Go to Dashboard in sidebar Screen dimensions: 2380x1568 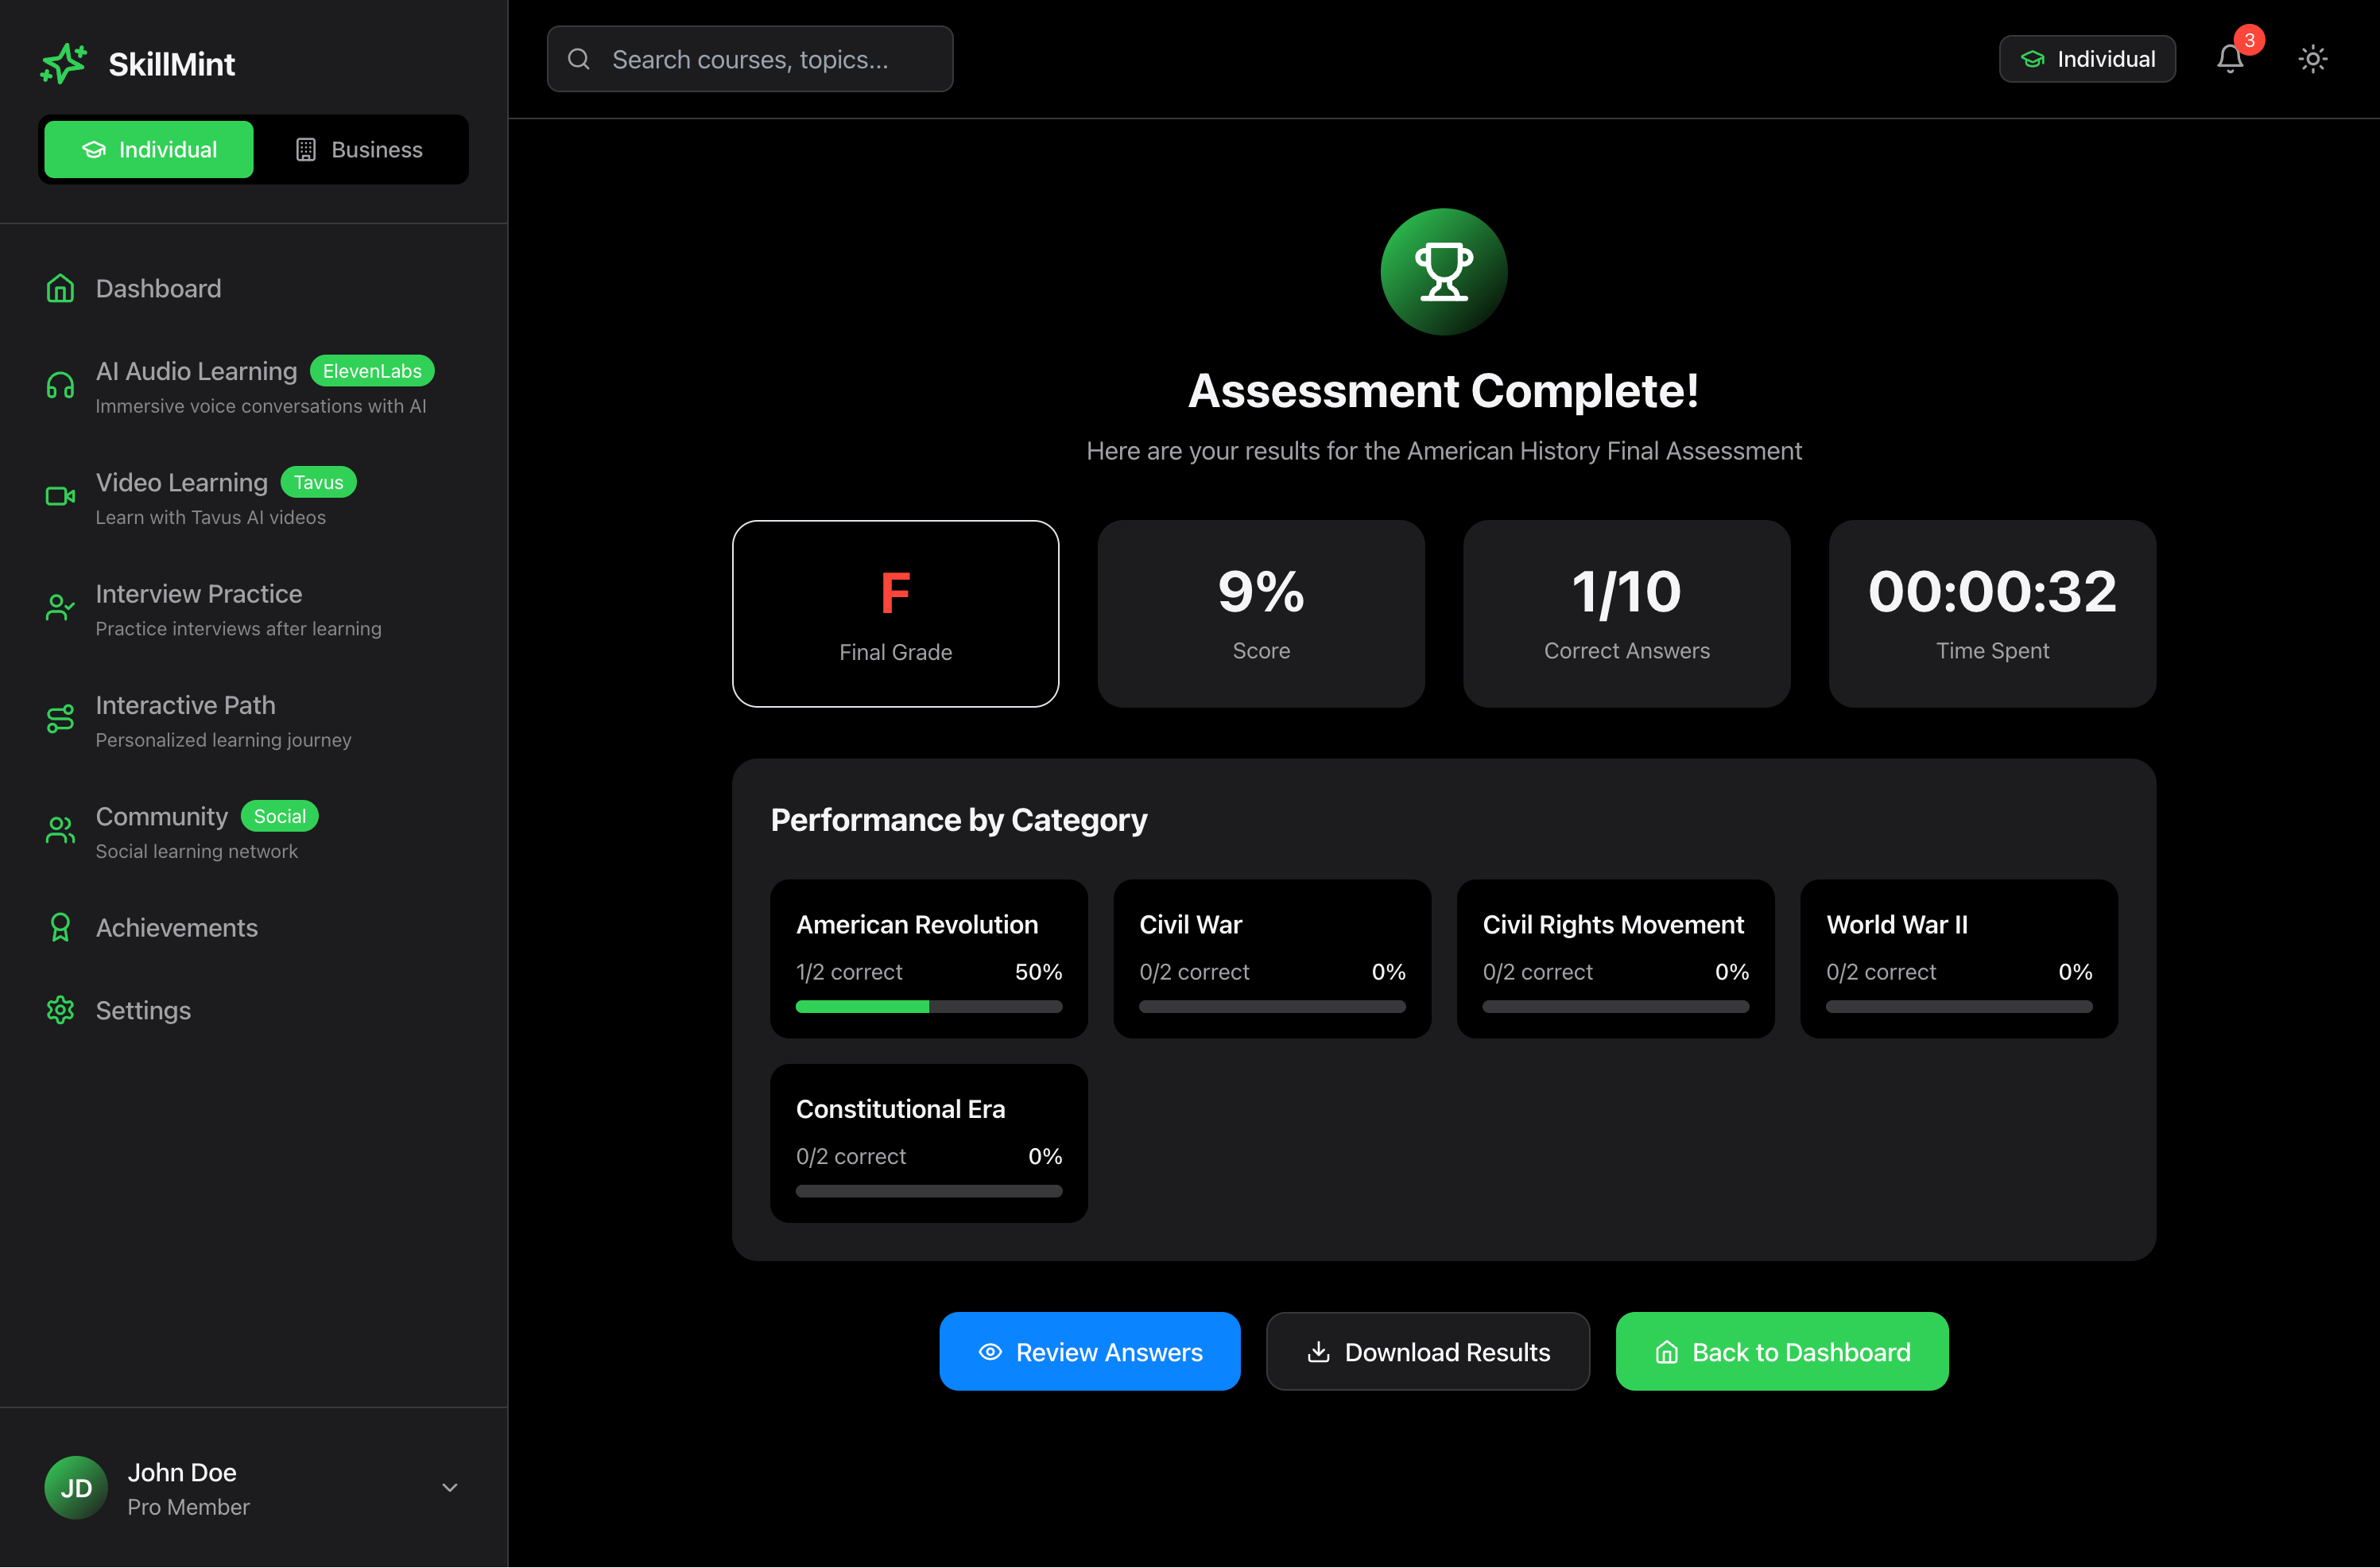[158, 289]
